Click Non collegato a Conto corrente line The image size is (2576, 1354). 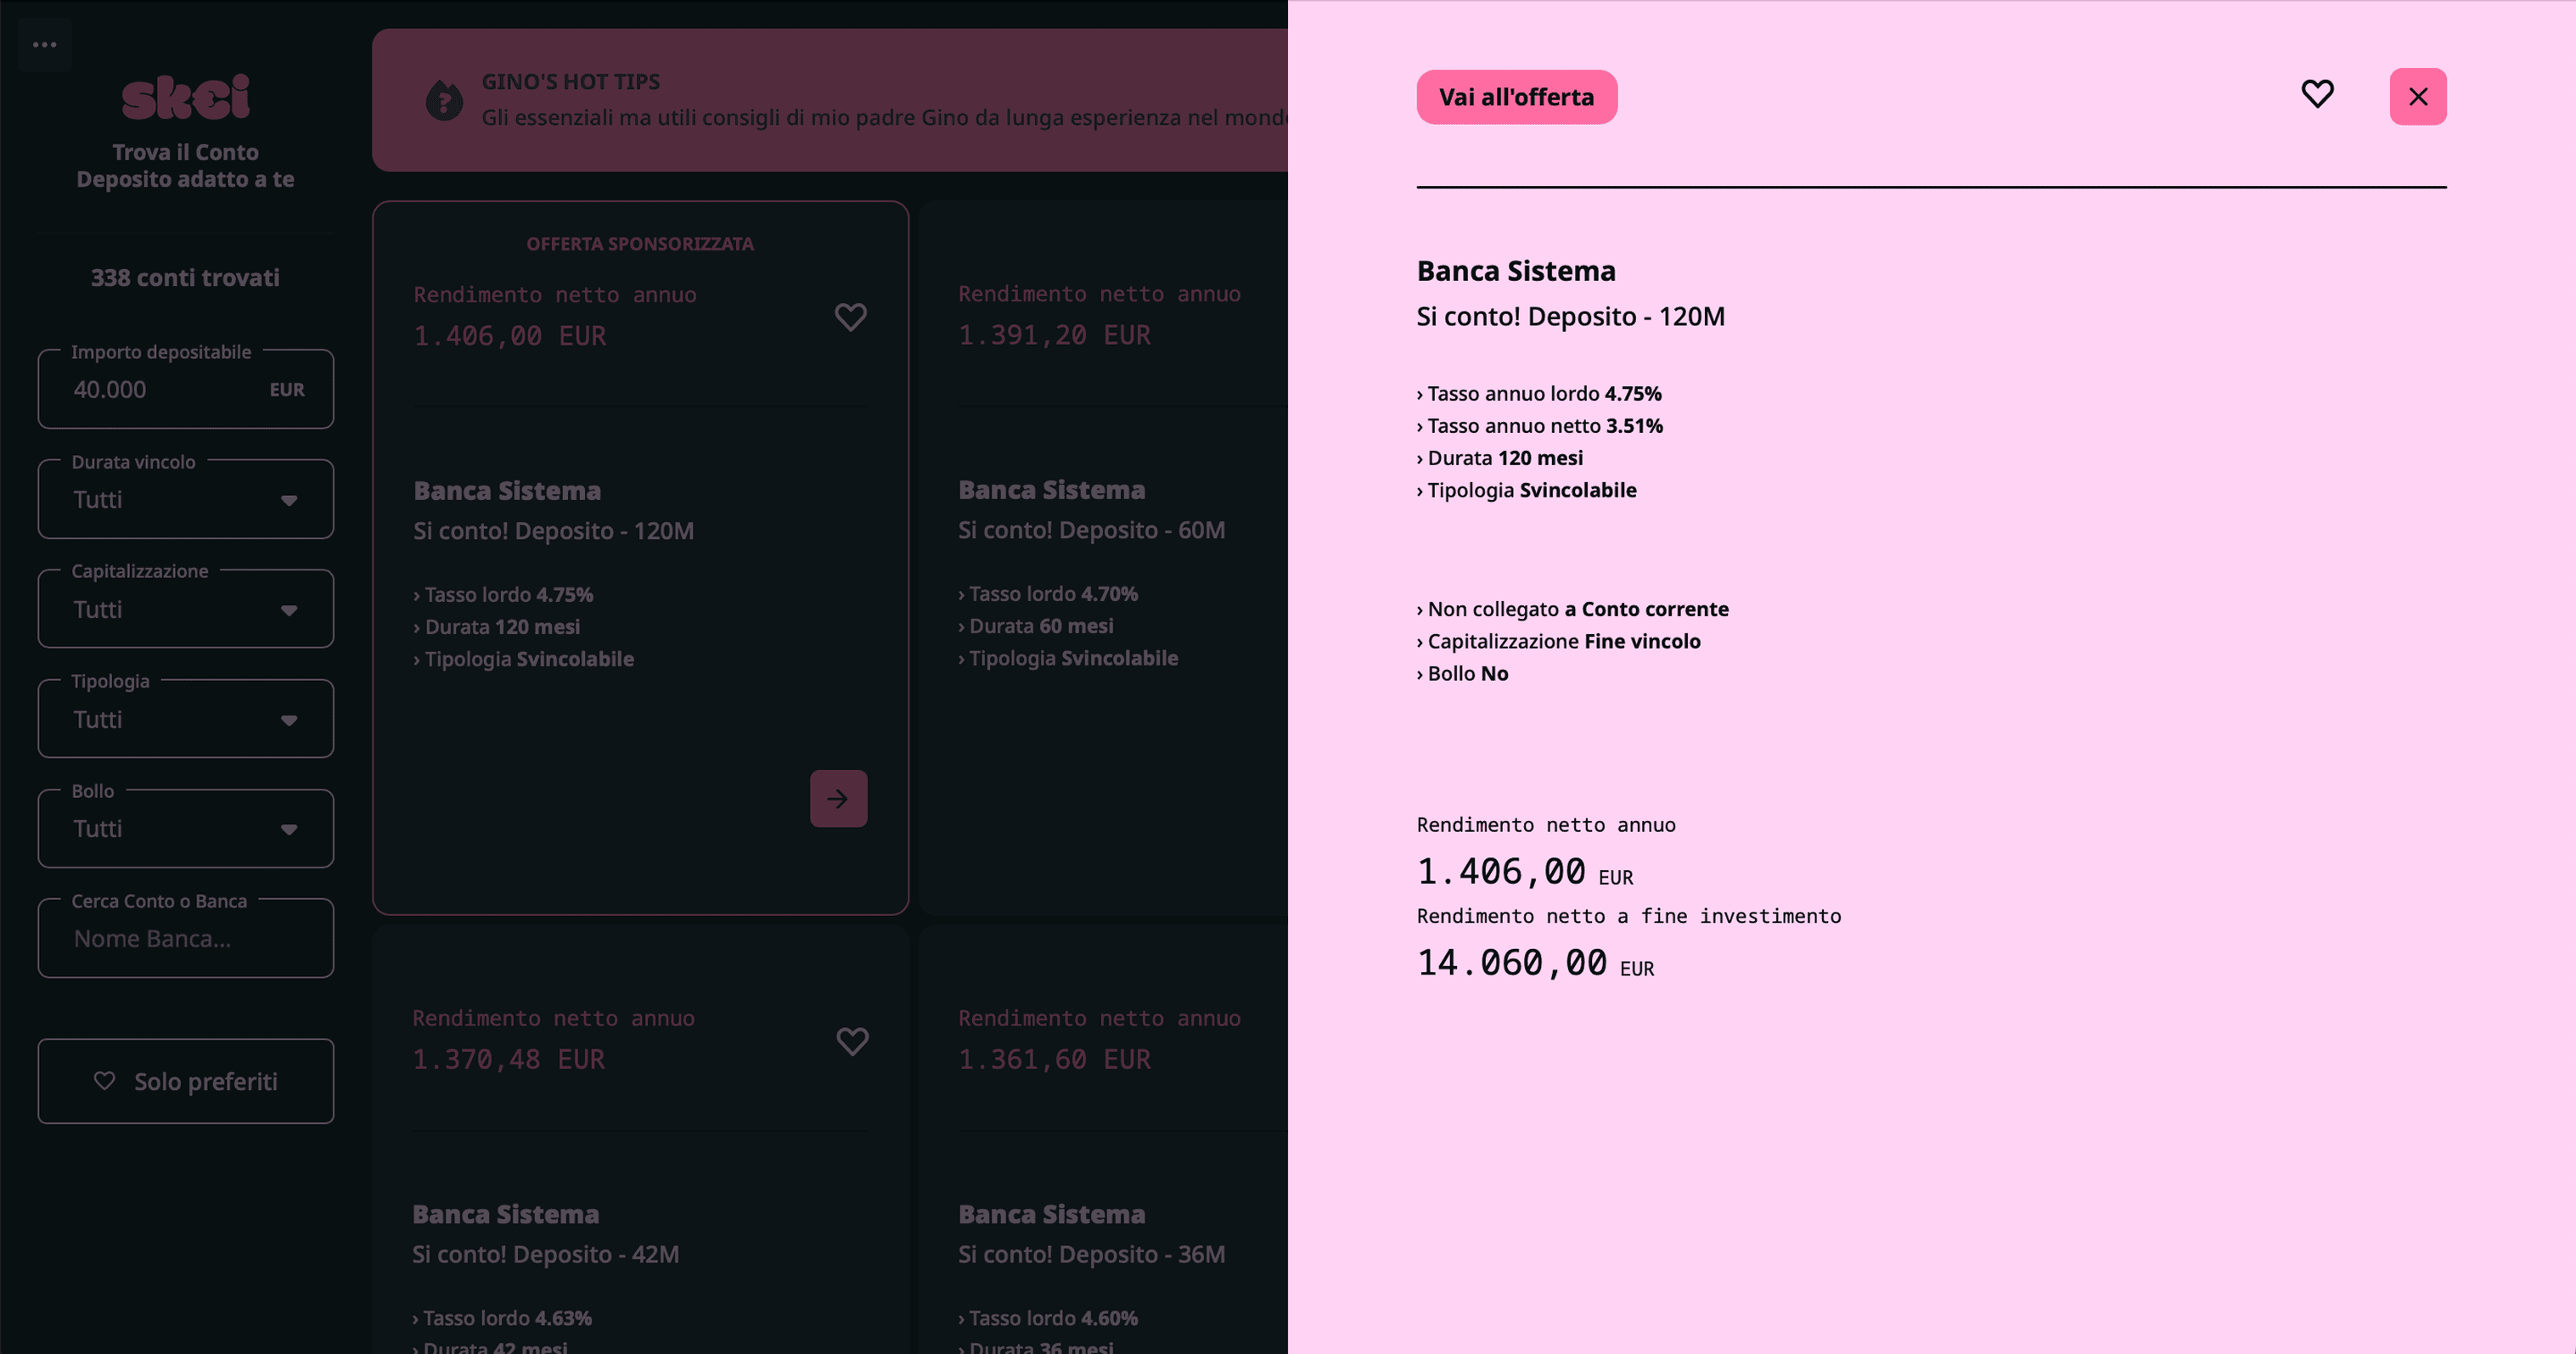pyautogui.click(x=1572, y=609)
